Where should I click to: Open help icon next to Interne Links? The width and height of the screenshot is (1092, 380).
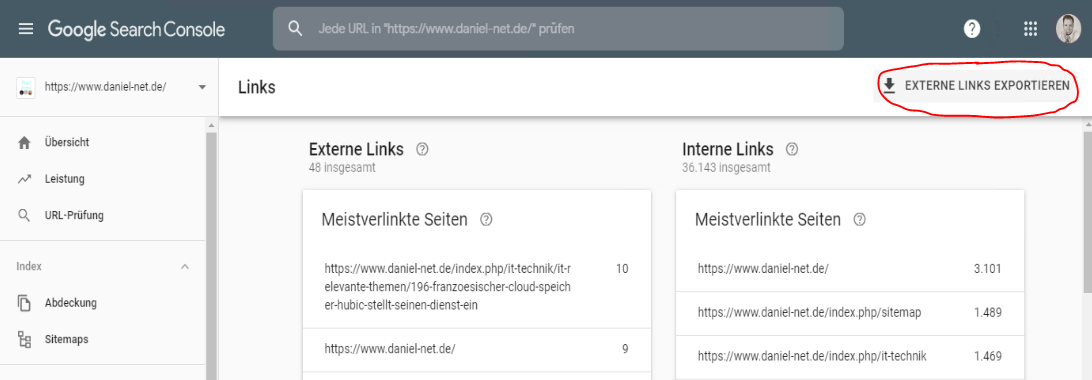tap(791, 149)
